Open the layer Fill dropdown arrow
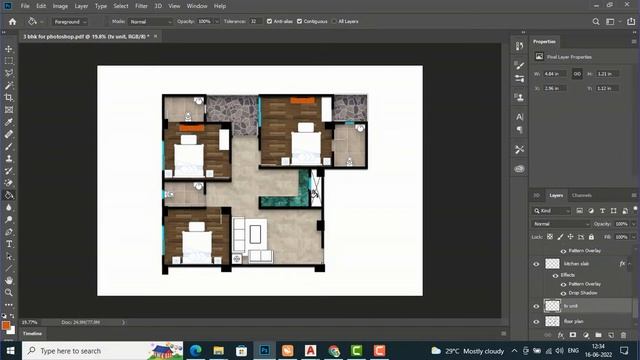The height and width of the screenshot is (360, 640). (x=633, y=237)
